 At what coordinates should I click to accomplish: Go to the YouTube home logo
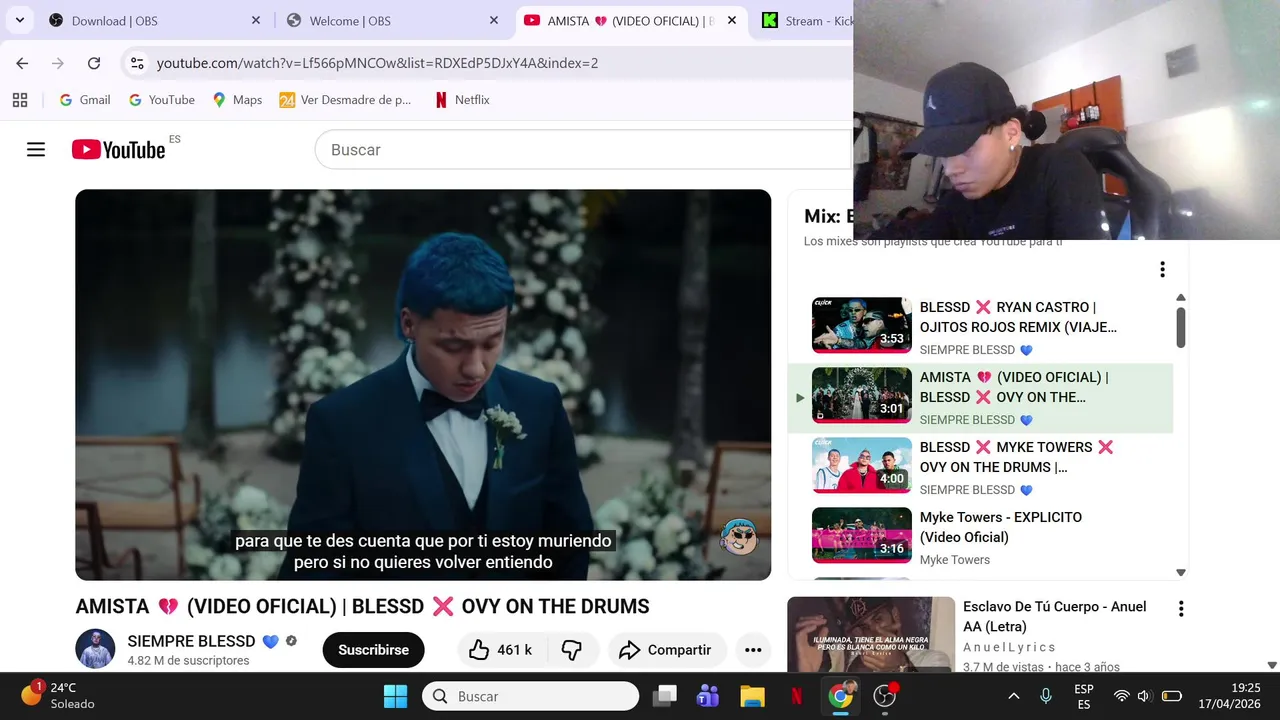coord(119,150)
